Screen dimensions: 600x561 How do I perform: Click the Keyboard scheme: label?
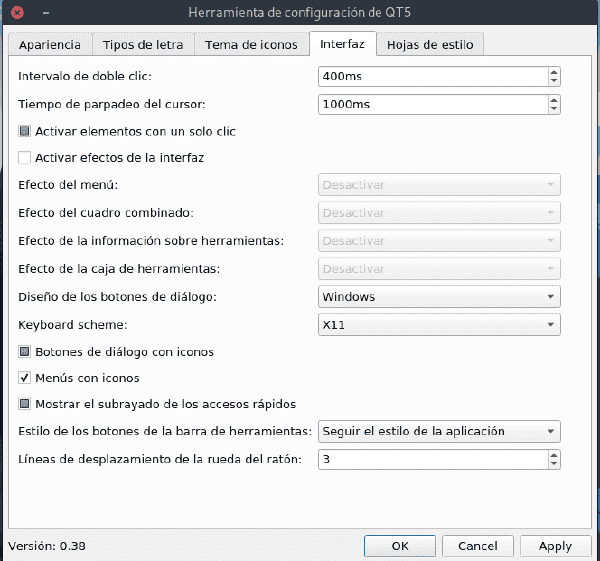click(73, 325)
